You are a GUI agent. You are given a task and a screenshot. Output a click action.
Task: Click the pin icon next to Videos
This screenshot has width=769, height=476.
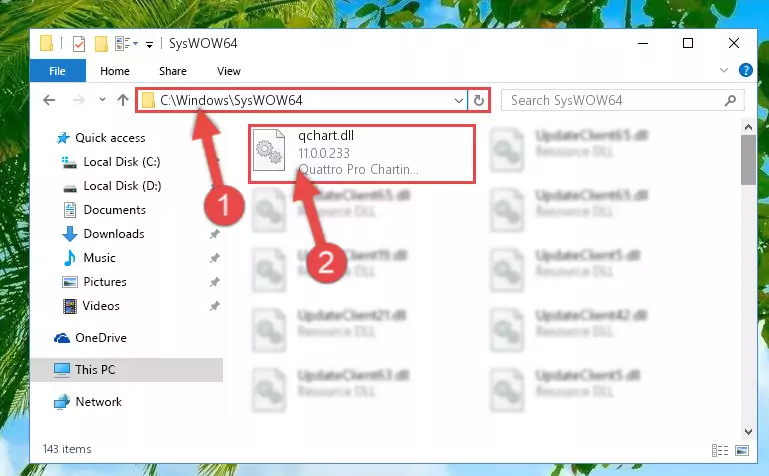coord(214,306)
